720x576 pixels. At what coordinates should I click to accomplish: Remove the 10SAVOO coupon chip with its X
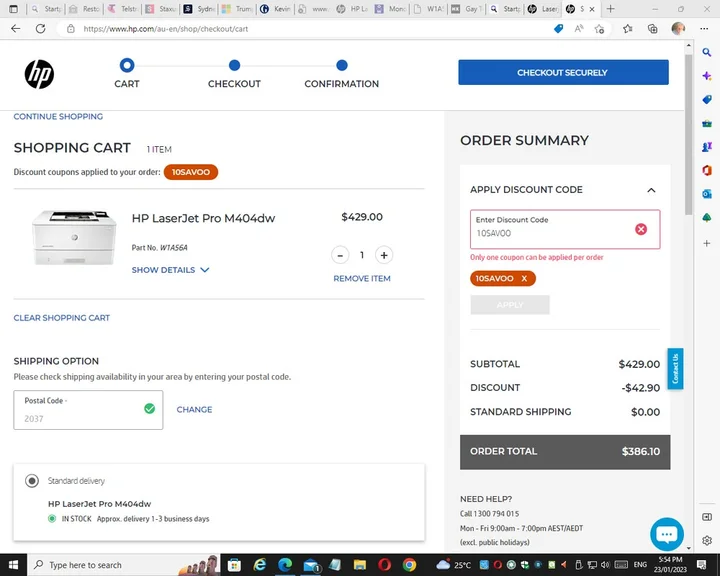pyautogui.click(x=524, y=278)
